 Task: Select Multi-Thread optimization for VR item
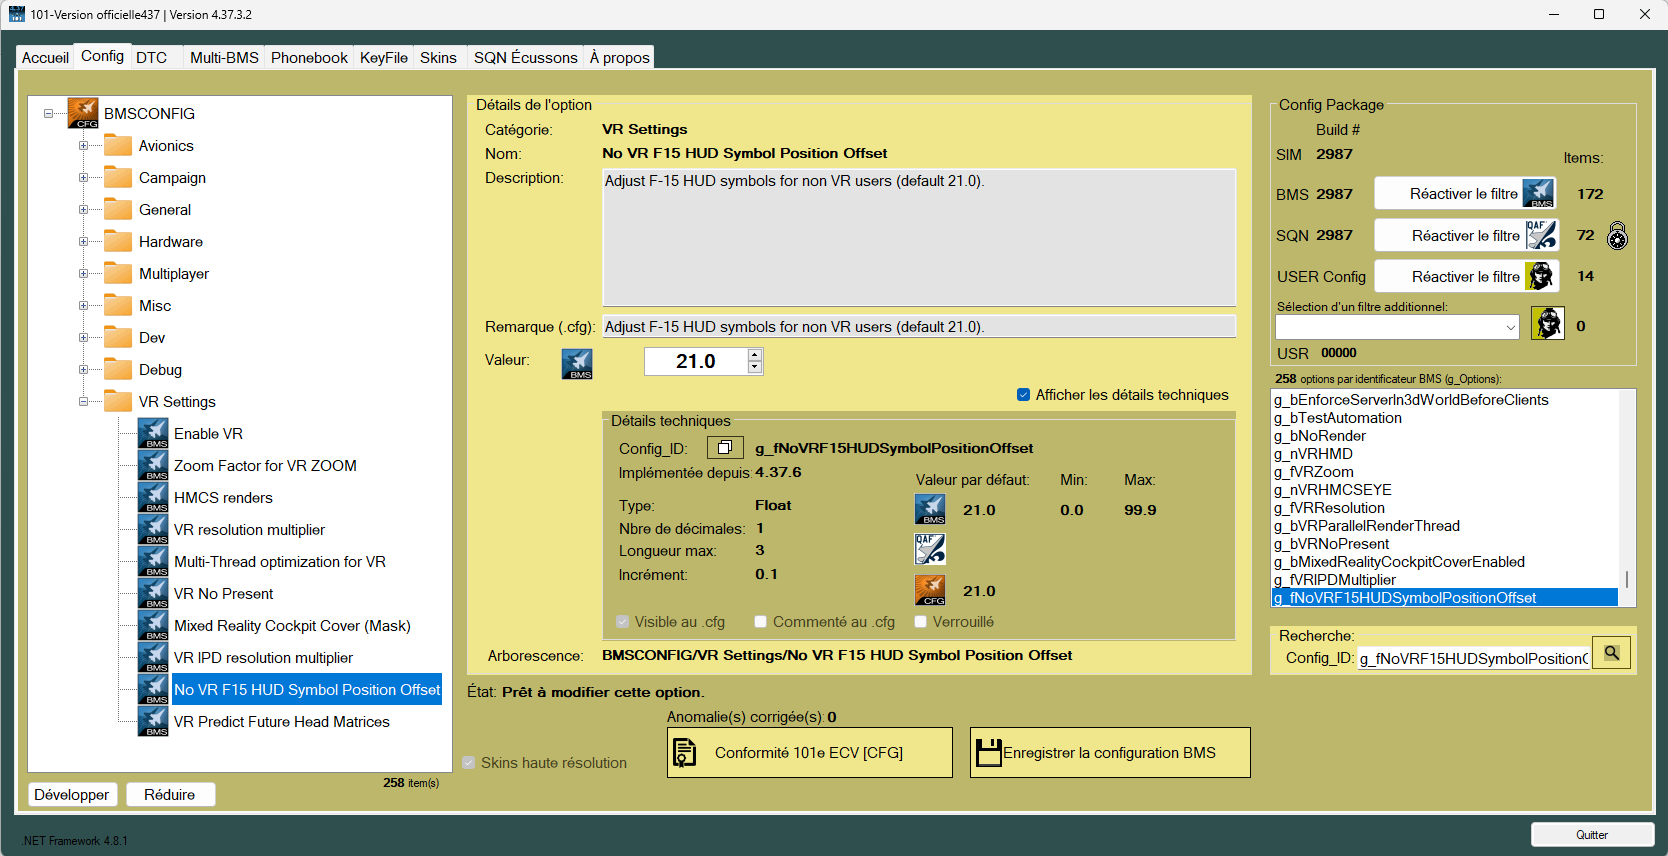(x=280, y=561)
